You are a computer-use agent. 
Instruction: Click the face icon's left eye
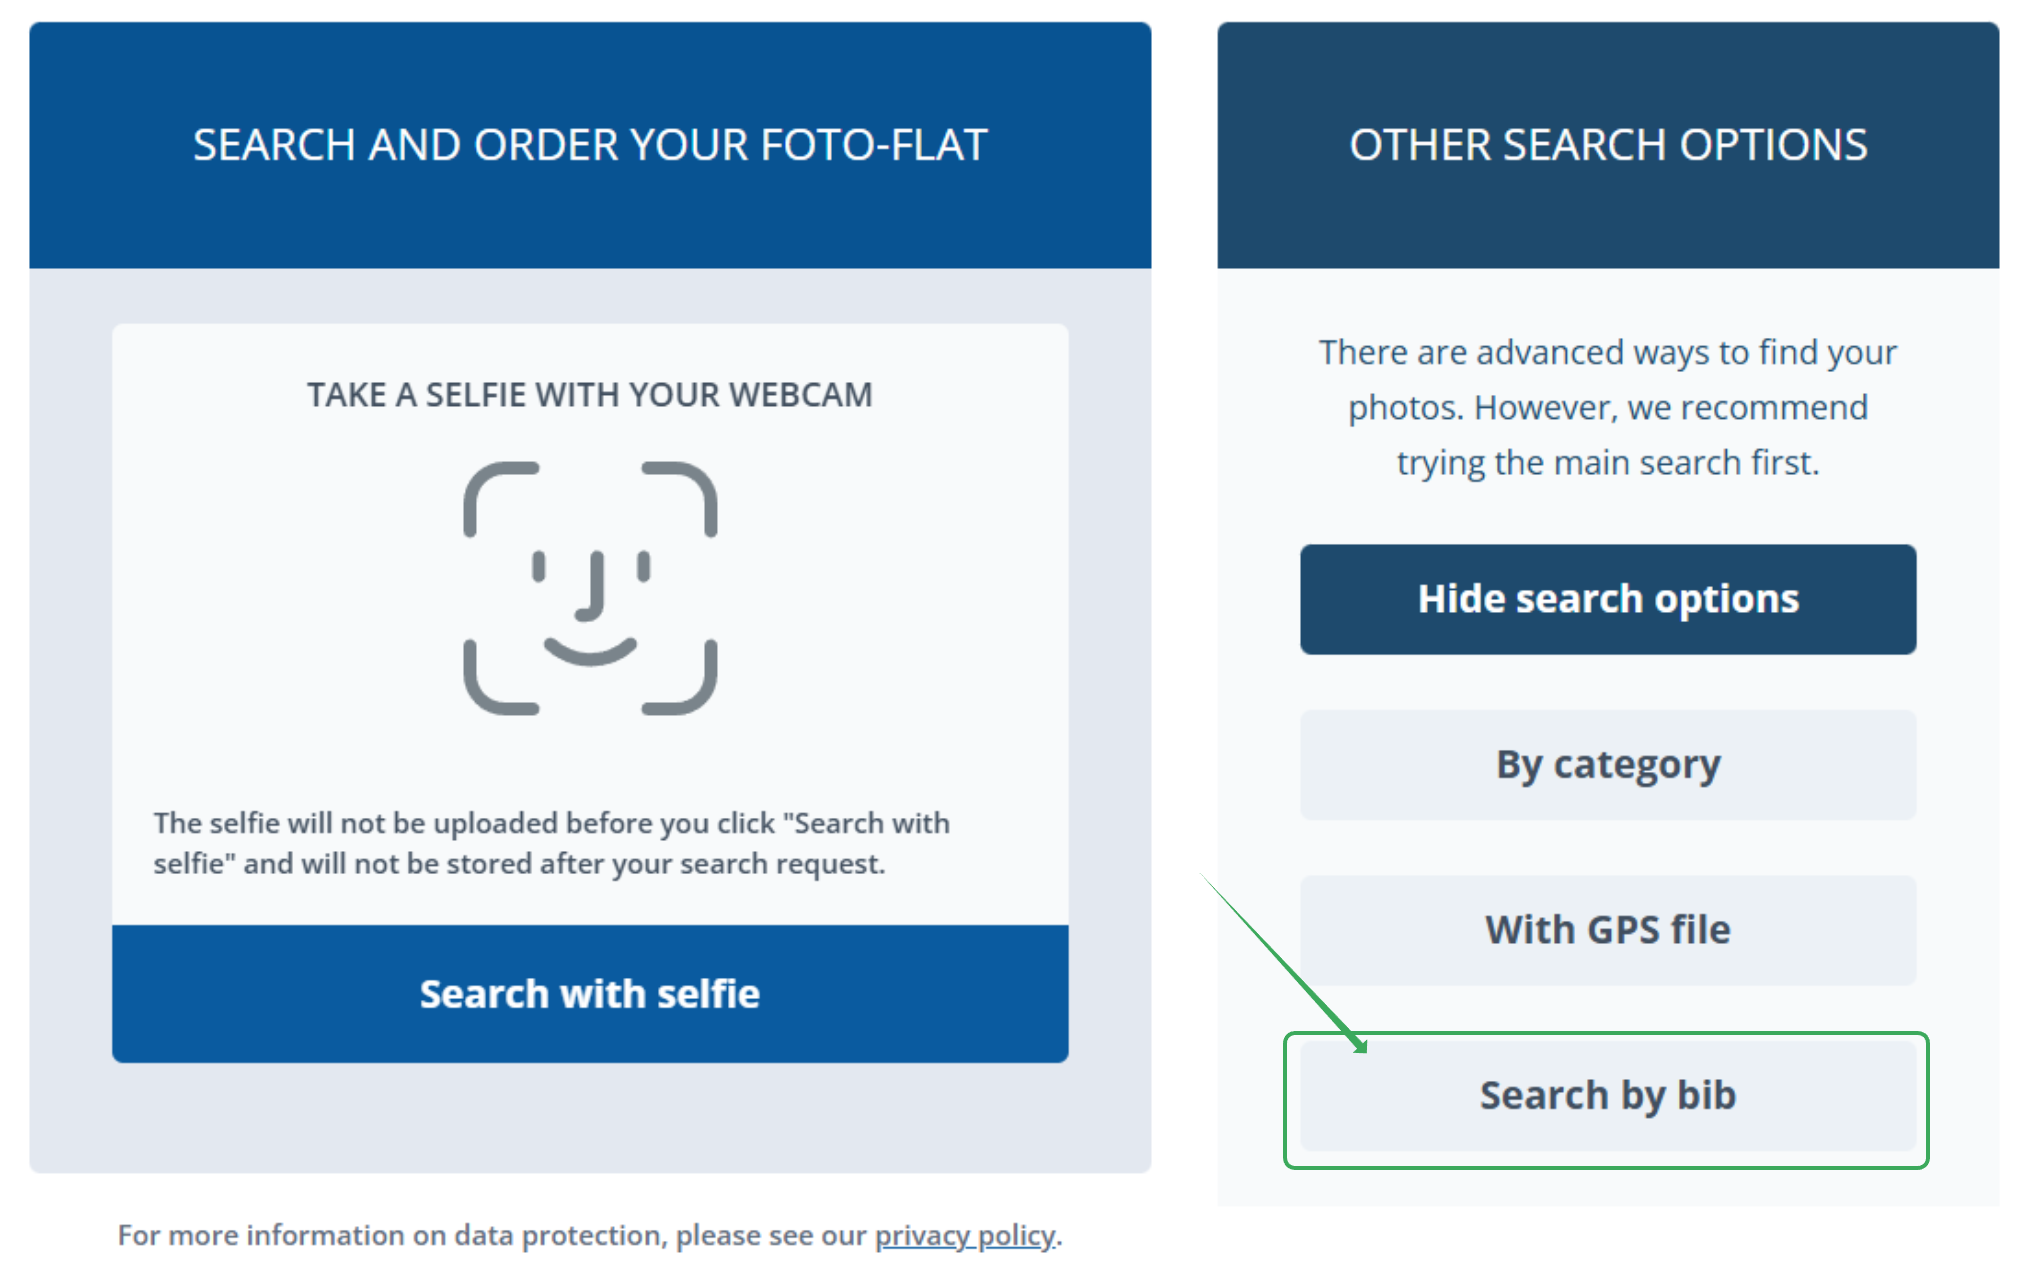(x=539, y=567)
